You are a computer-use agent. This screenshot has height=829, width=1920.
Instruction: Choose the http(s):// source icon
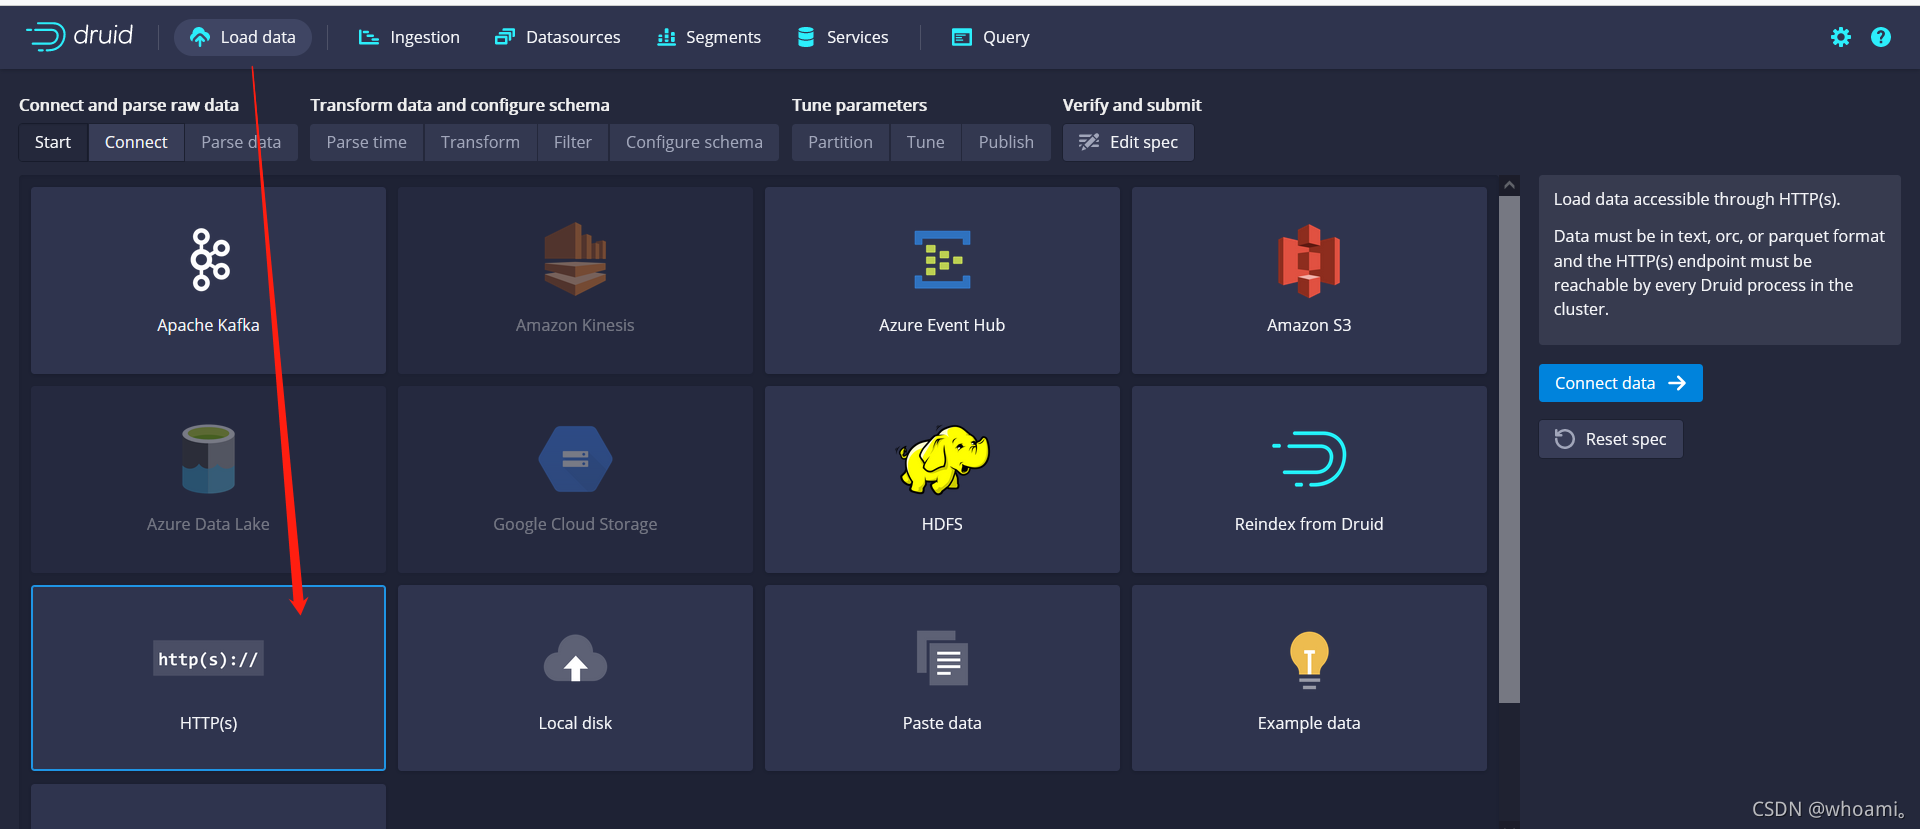pyautogui.click(x=208, y=658)
